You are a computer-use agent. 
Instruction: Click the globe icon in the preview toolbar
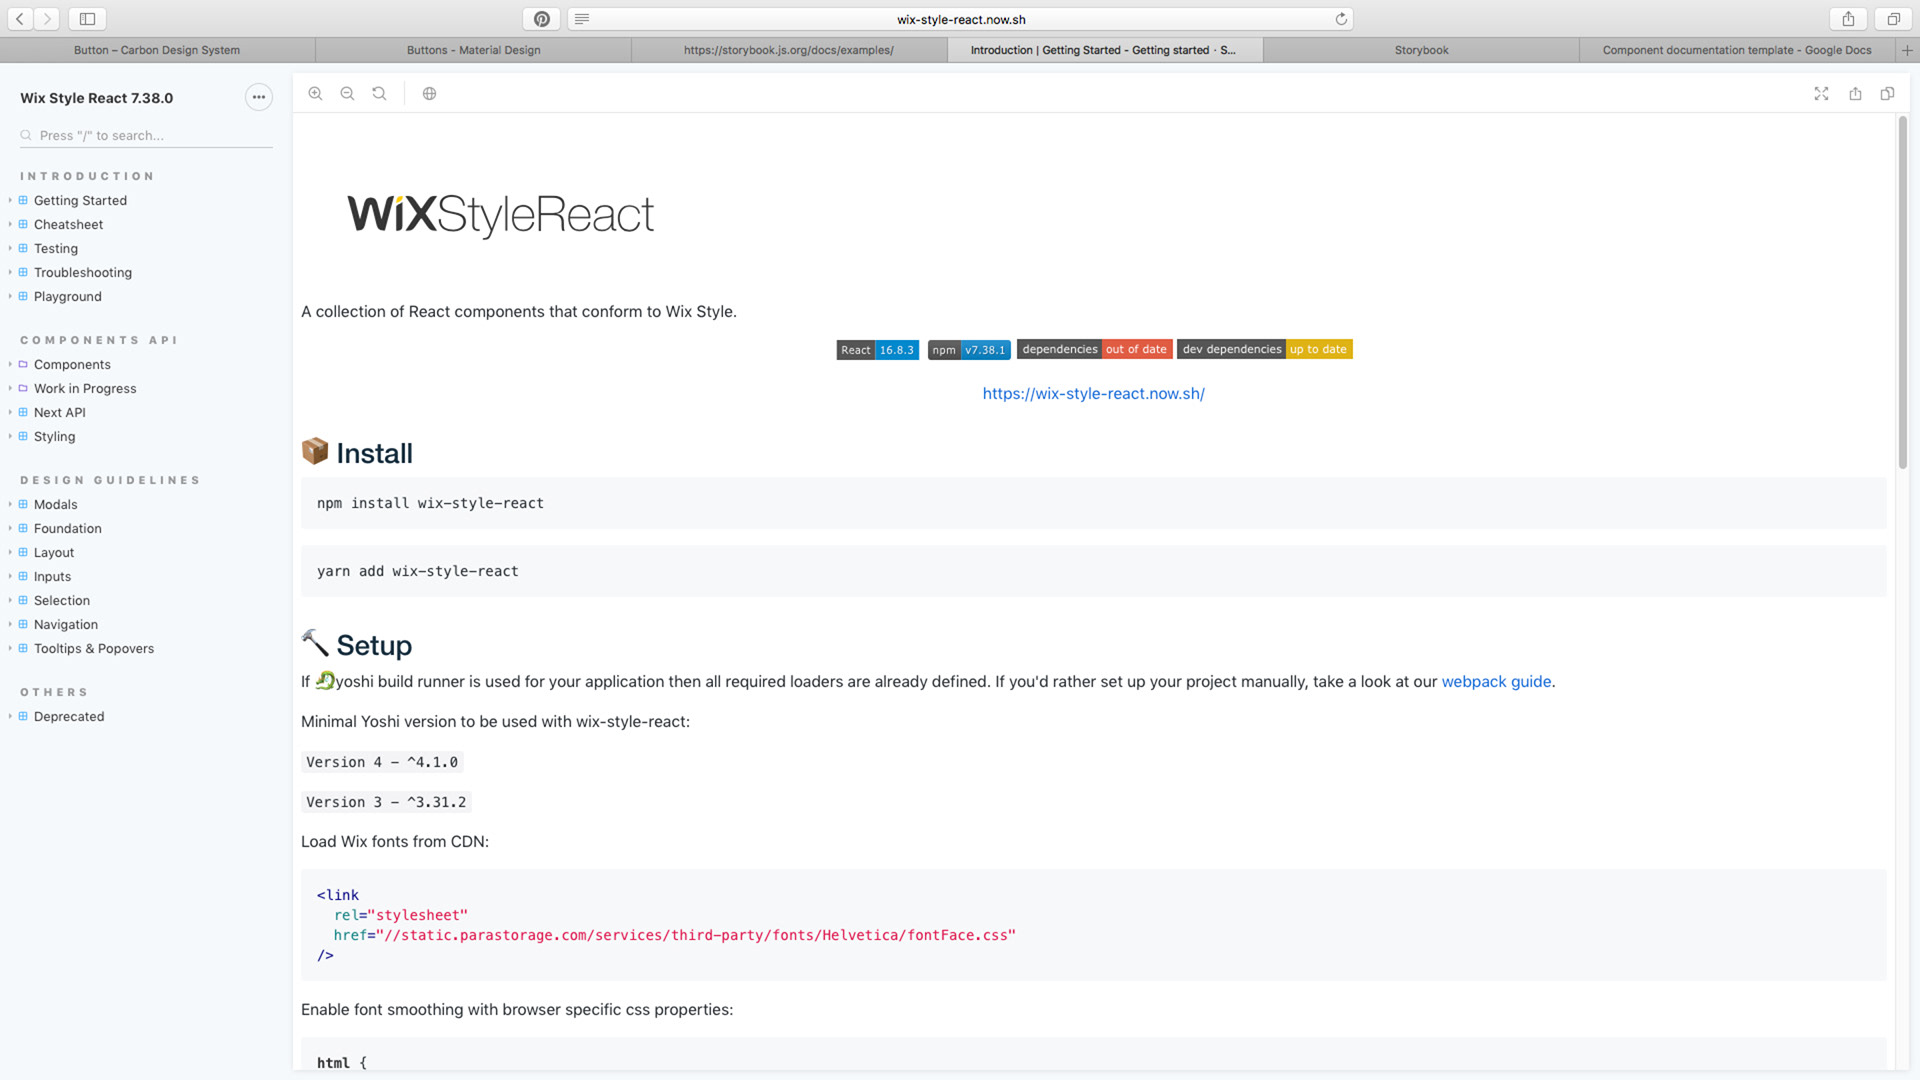coord(429,93)
